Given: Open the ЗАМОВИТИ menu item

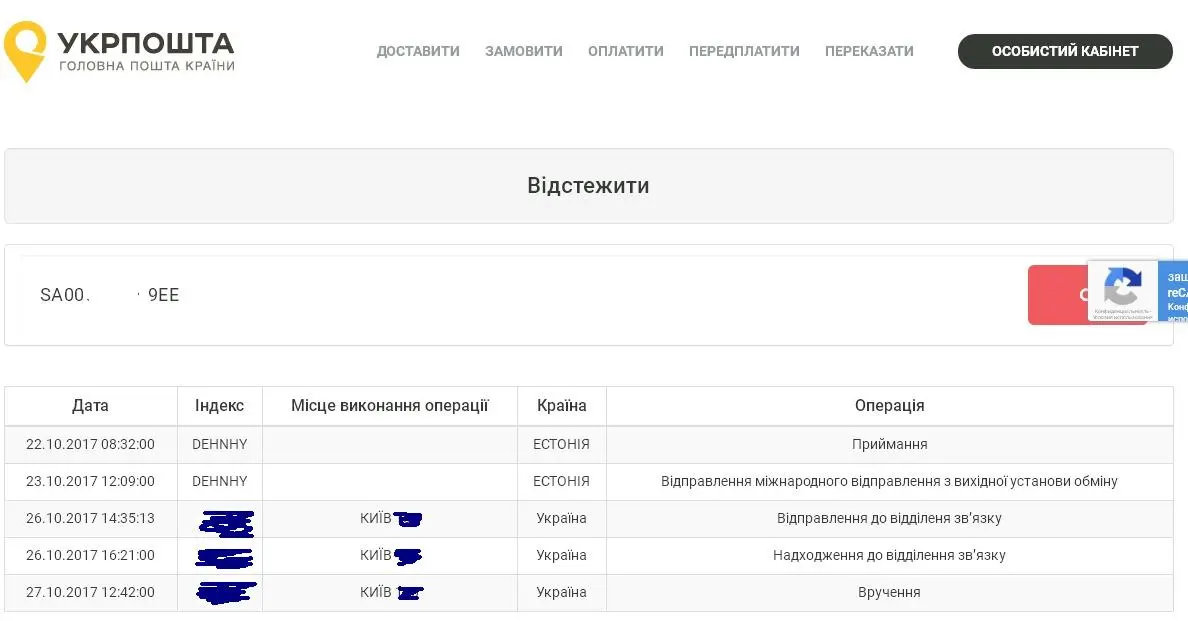Looking at the screenshot, I should 524,51.
